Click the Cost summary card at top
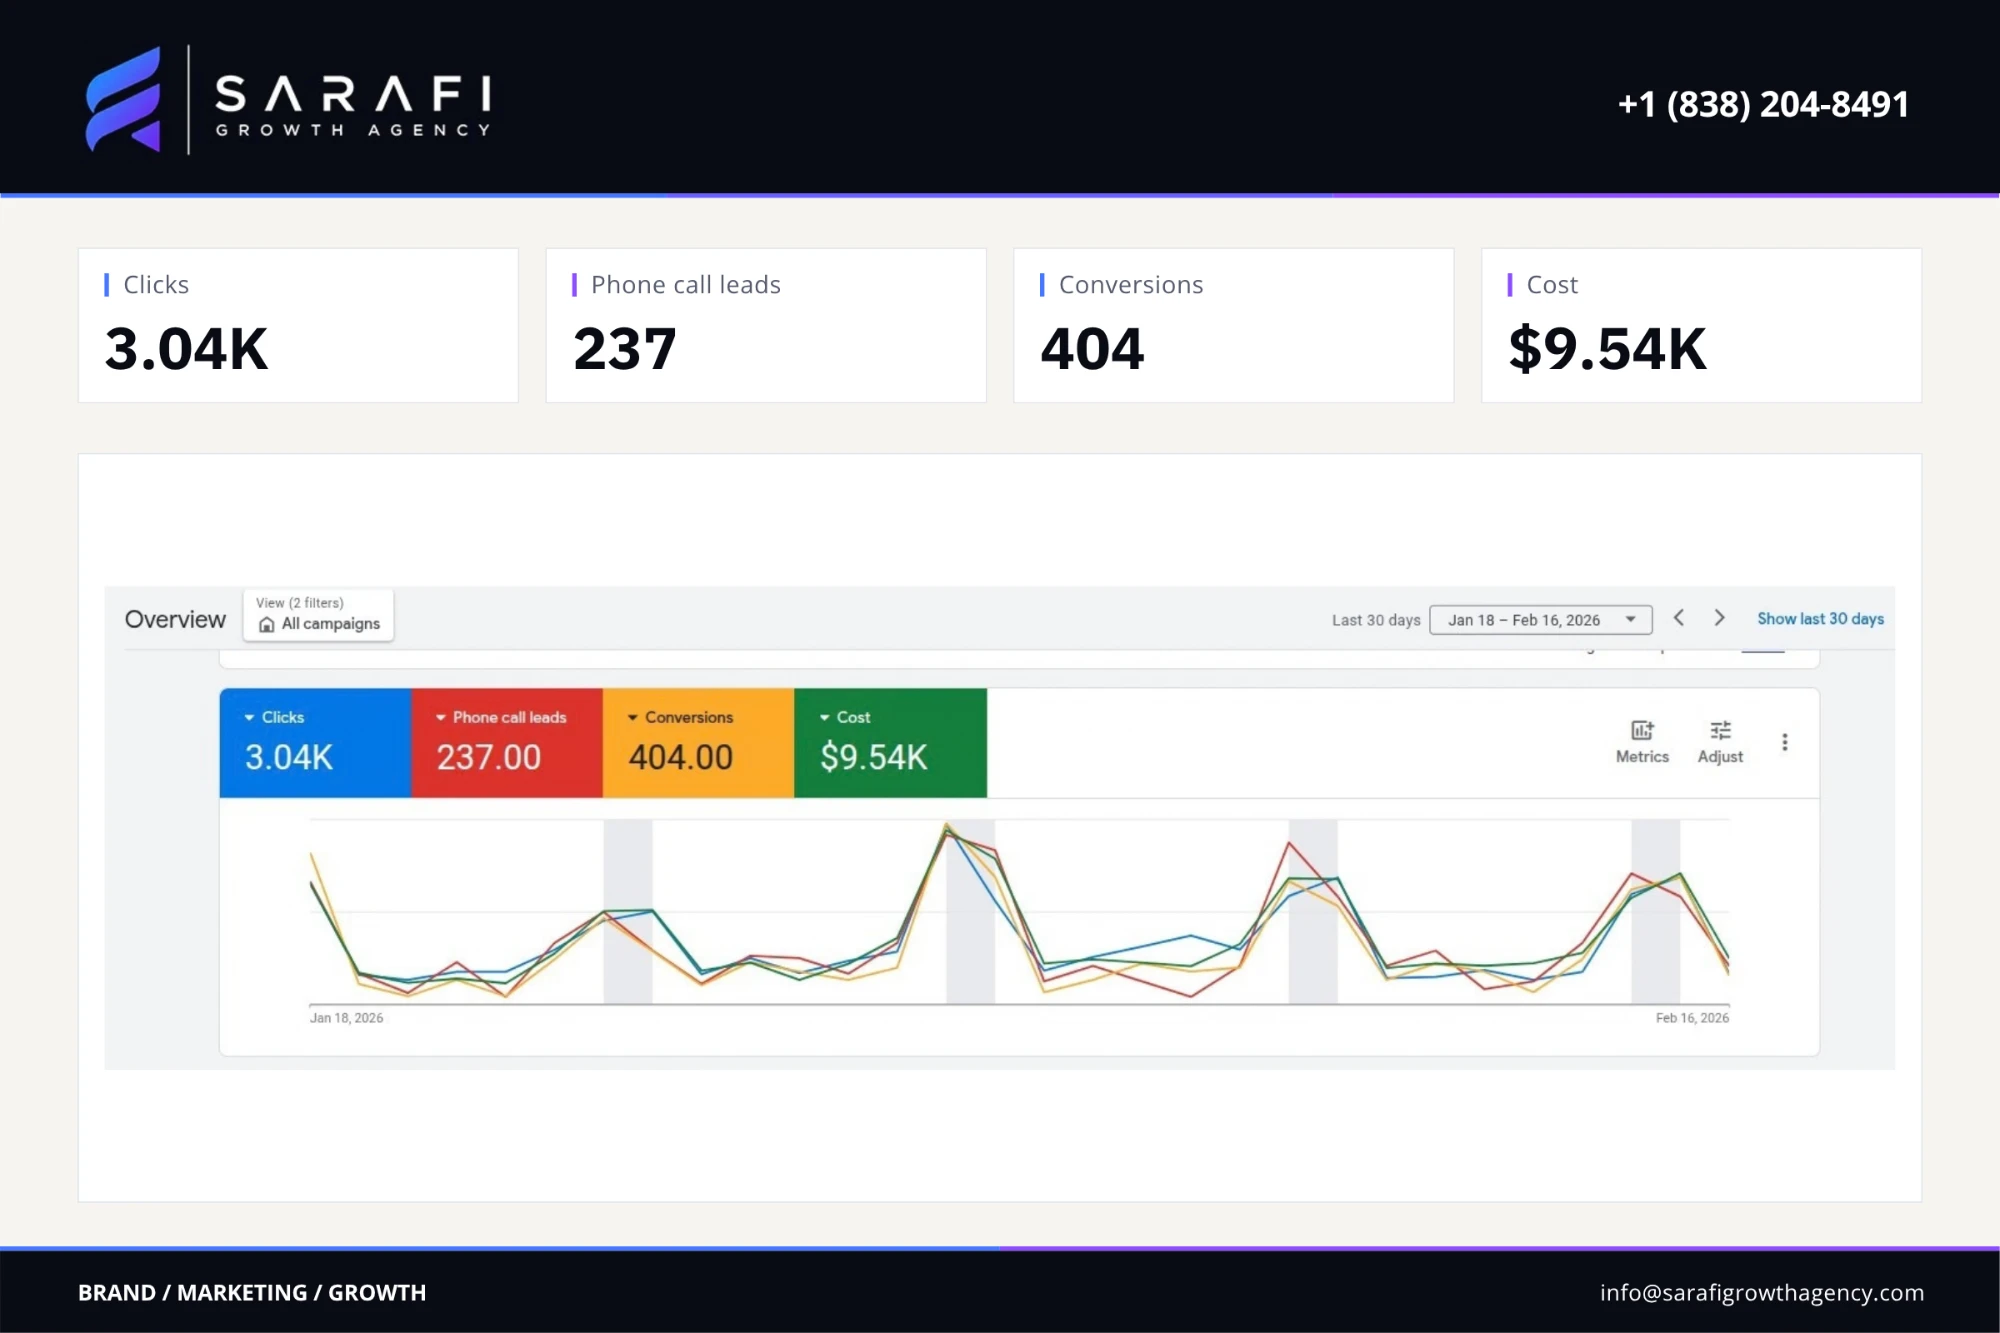 click(x=1701, y=325)
